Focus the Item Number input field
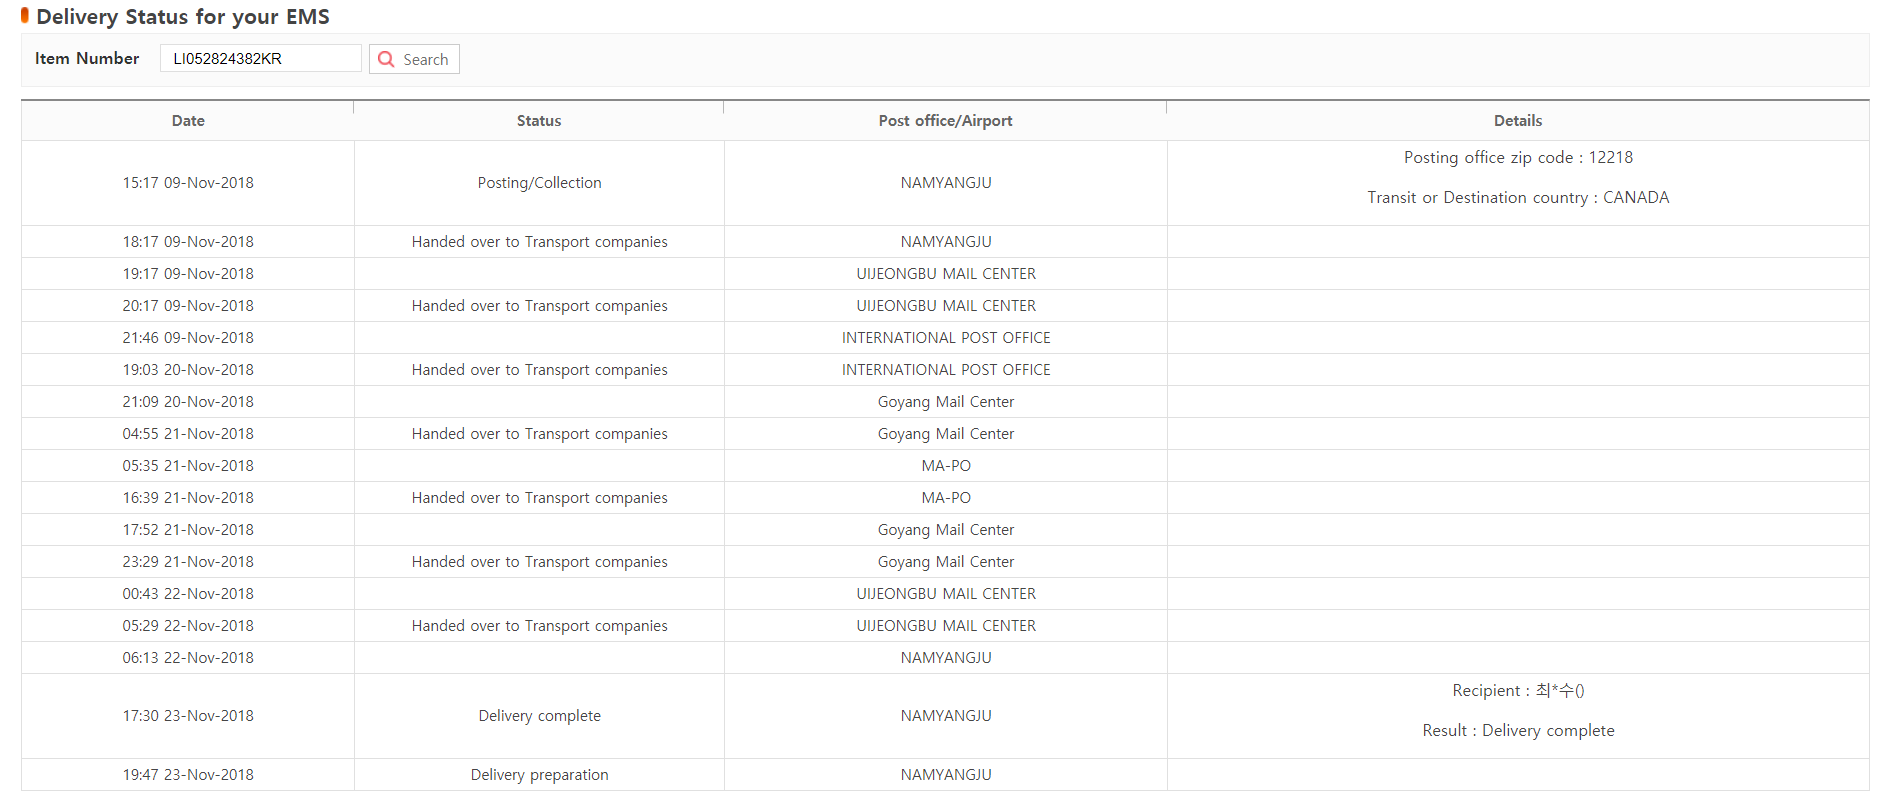Screen dimensions: 1890x794 pos(260,58)
